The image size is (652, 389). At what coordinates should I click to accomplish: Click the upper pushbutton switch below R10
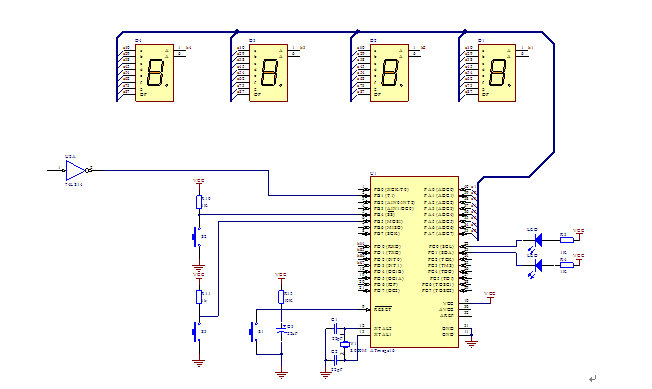coord(196,237)
